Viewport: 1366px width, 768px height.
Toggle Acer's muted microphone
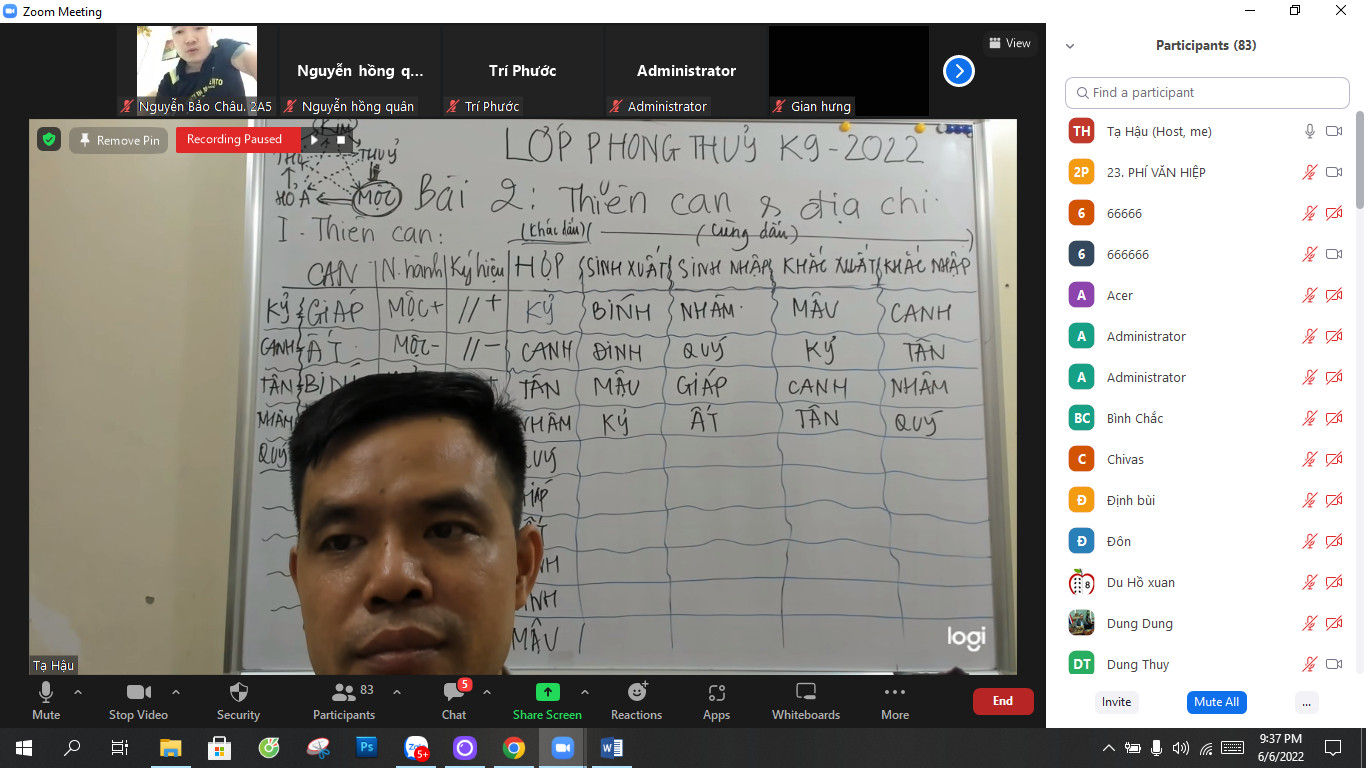(1308, 295)
